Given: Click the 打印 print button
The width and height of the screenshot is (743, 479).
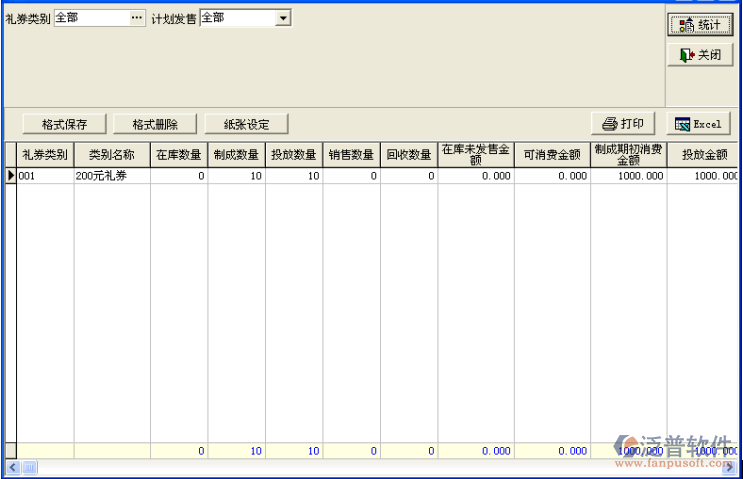Looking at the screenshot, I should tap(623, 124).
